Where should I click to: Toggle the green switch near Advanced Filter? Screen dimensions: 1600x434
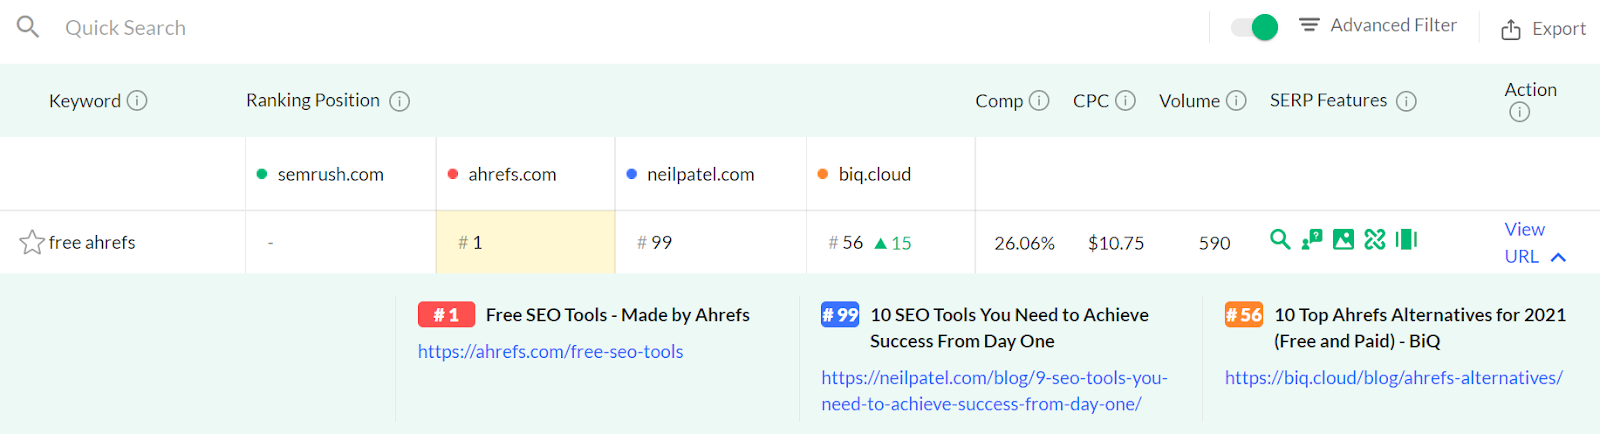pyautogui.click(x=1254, y=27)
